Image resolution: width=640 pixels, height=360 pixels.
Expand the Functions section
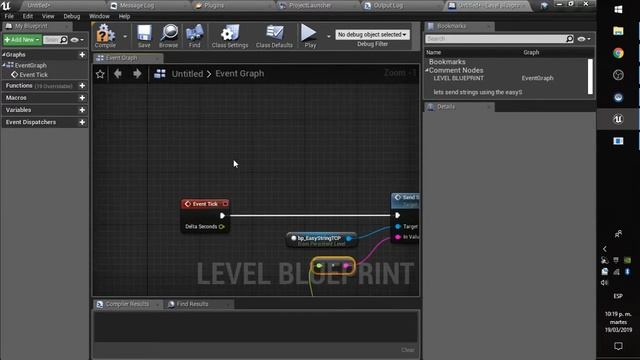19,86
